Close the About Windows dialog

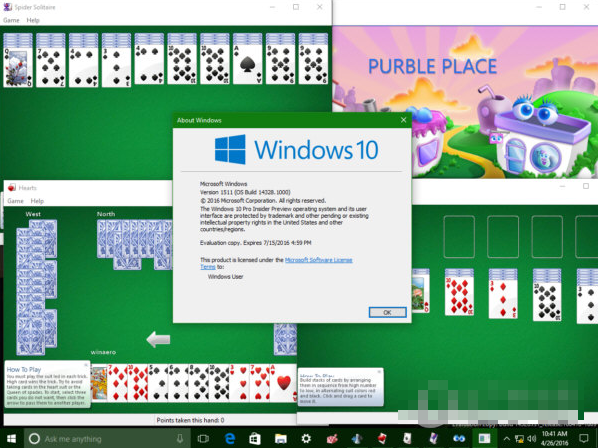coord(403,120)
